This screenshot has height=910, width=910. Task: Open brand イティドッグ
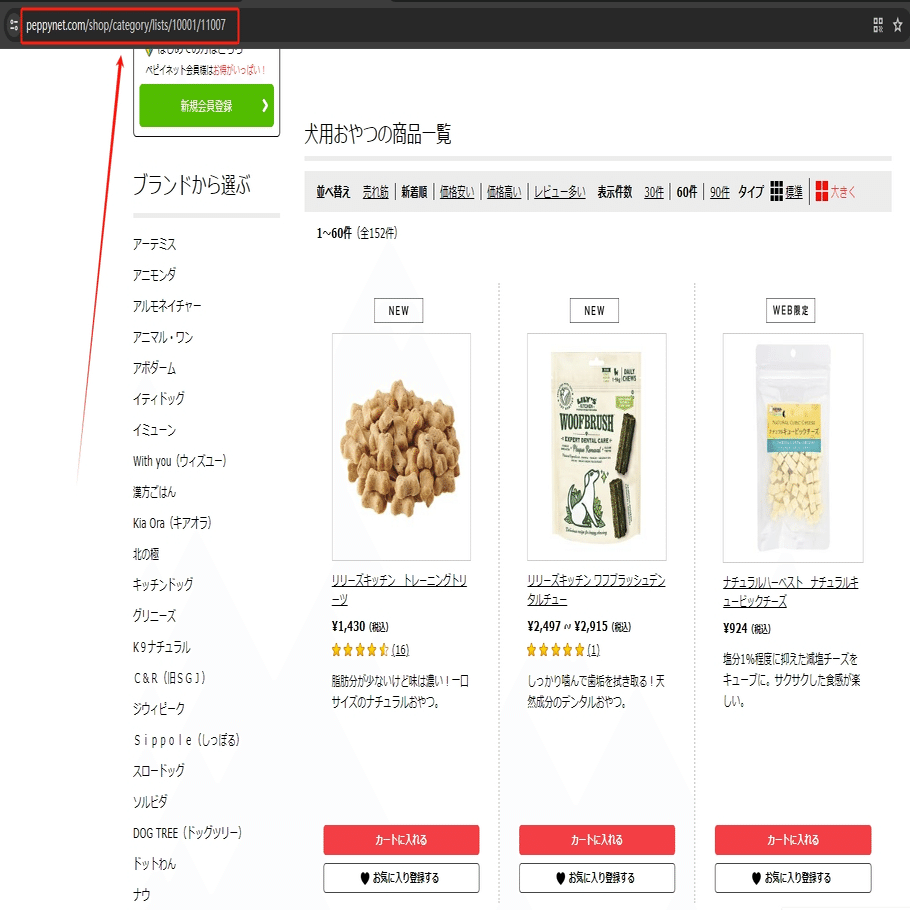pyautogui.click(x=159, y=399)
